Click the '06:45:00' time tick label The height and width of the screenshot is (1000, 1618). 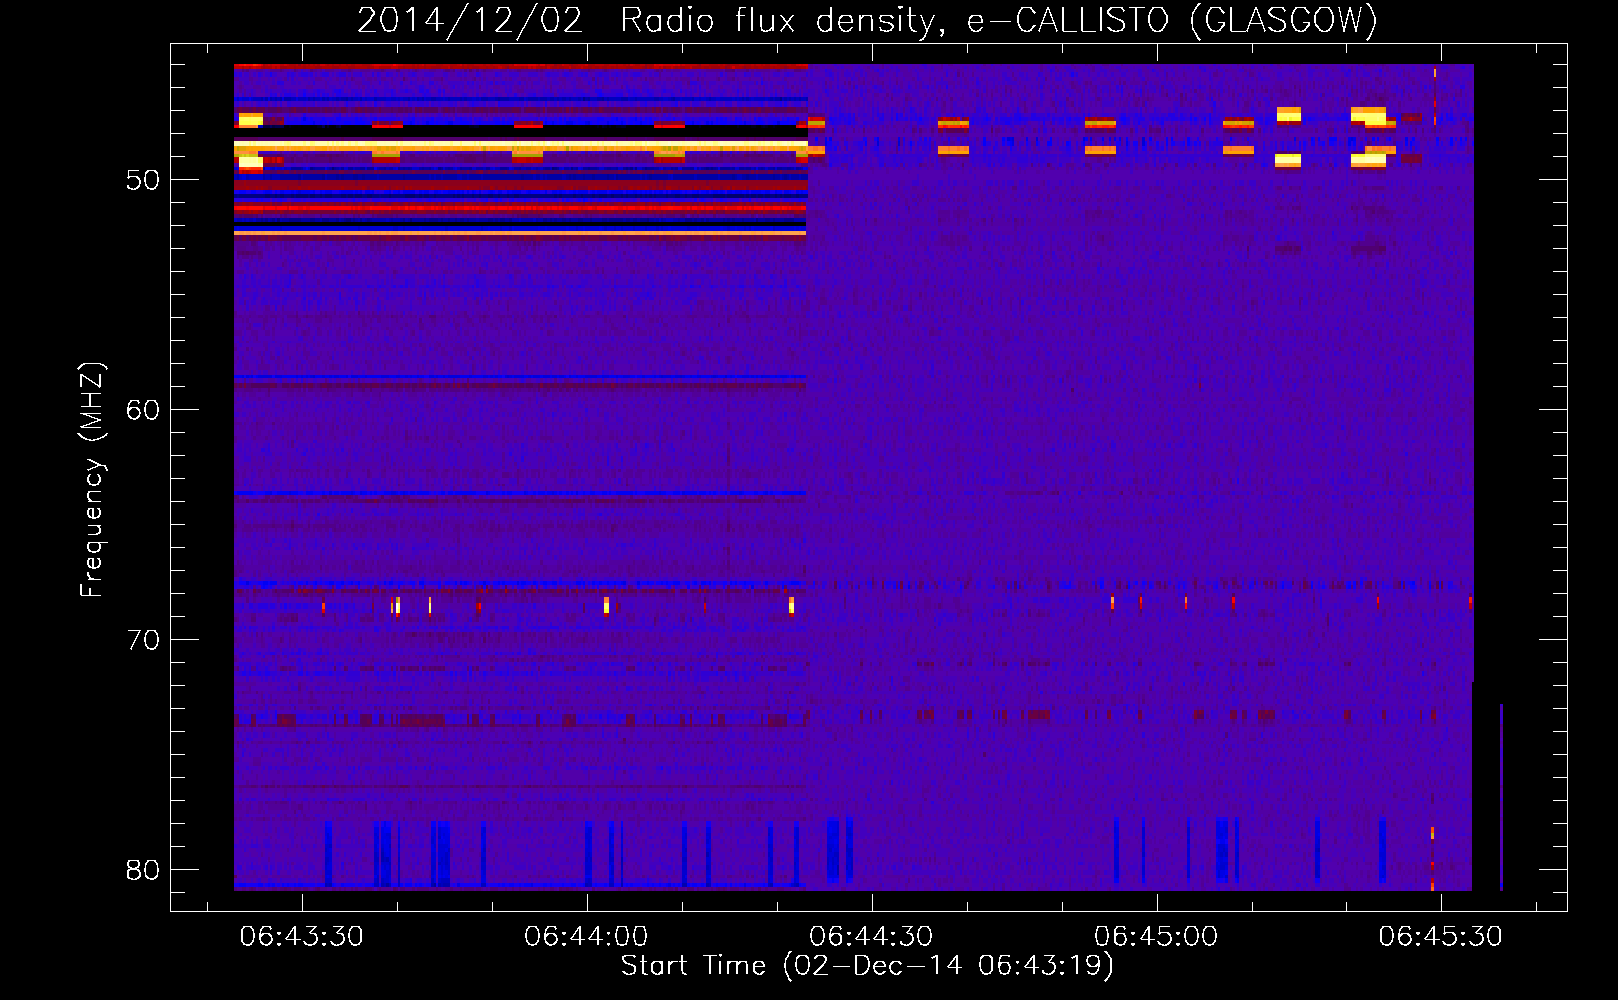[x=1156, y=937]
